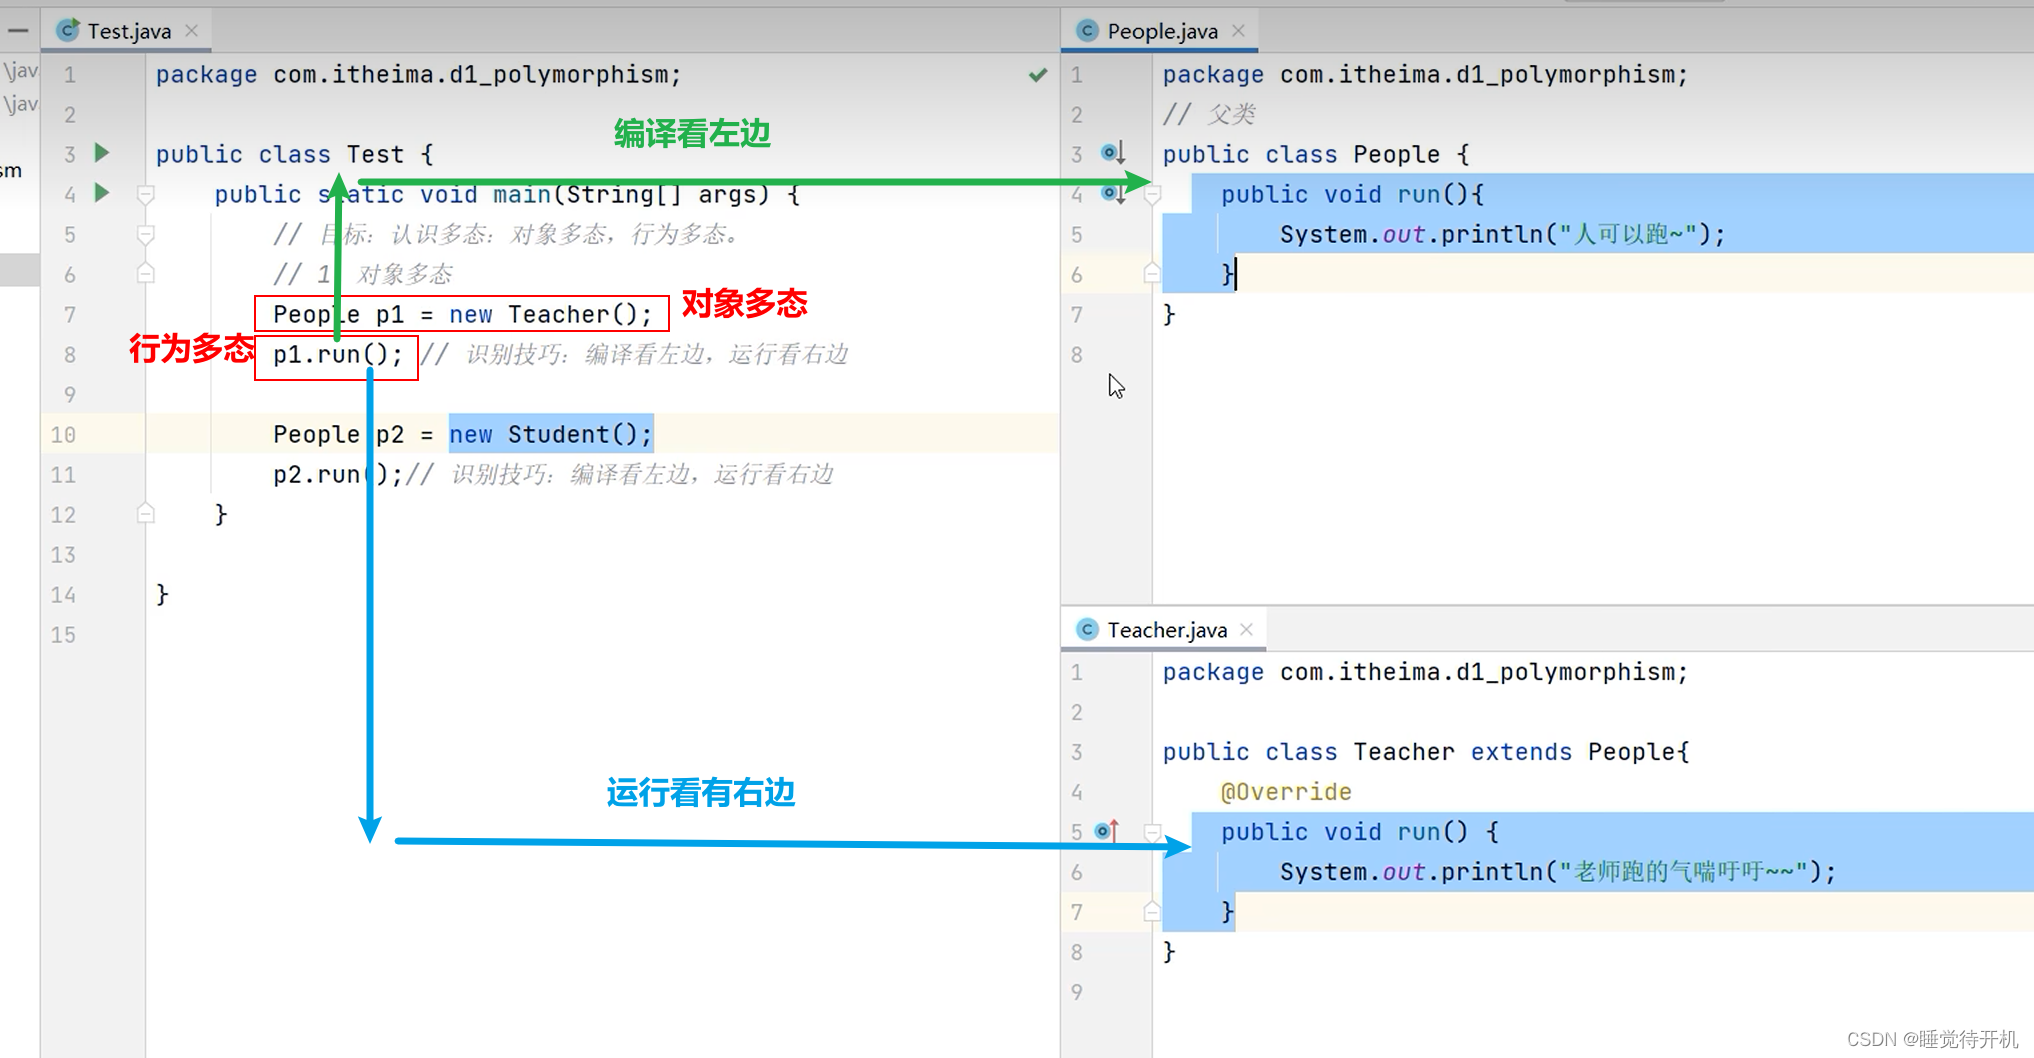This screenshot has height=1058, width=2034.
Task: Click '// 父类' comment in People.java
Action: [x=1208, y=114]
